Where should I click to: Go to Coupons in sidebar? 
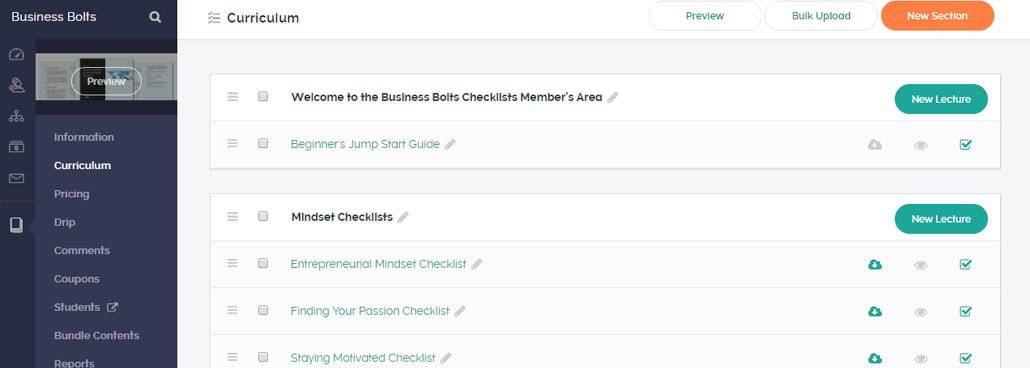point(77,279)
